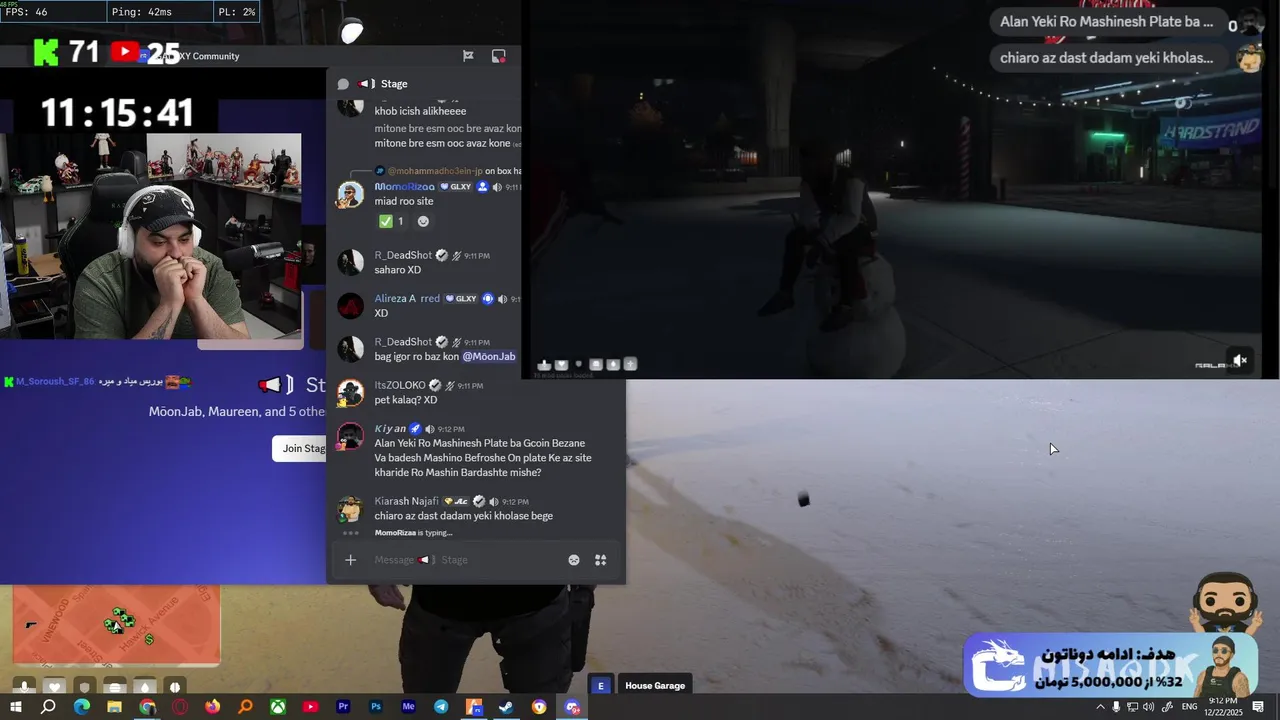1280x720 pixels.
Task: Click the microphone tray icon
Action: [x=1116, y=707]
